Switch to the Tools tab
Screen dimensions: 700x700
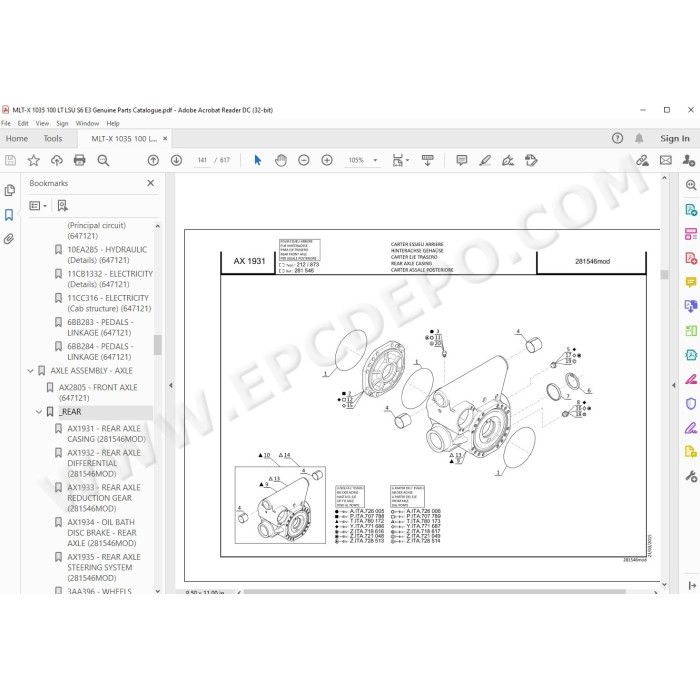[53, 138]
